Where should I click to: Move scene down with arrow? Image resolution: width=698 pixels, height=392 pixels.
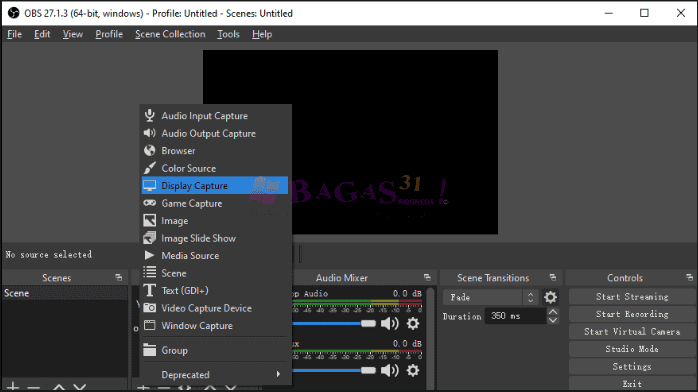tap(80, 387)
